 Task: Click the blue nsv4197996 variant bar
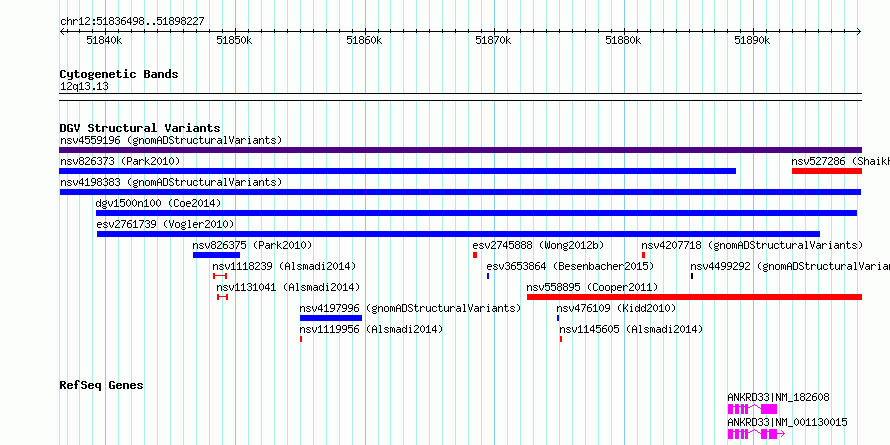click(331, 318)
